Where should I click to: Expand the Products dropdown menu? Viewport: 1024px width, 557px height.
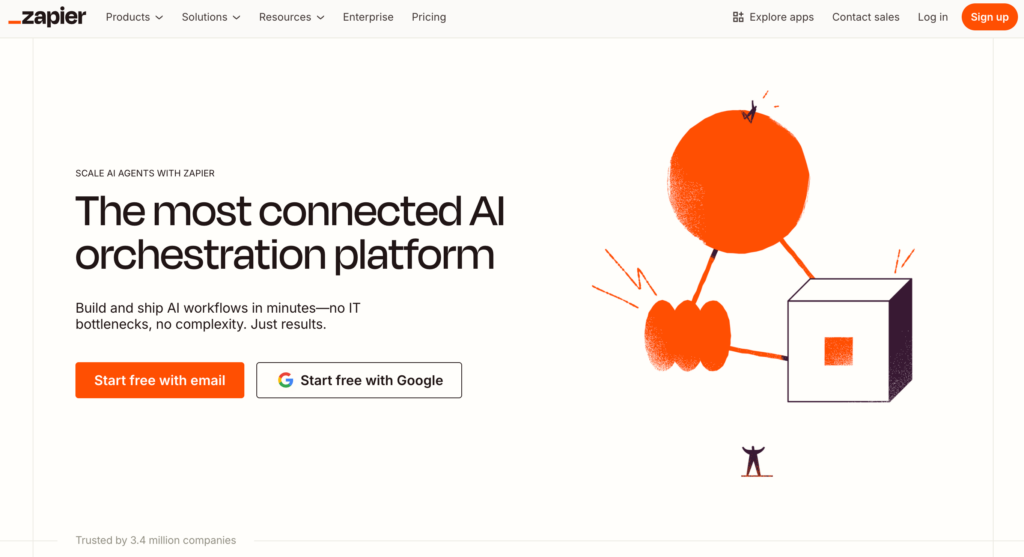click(x=134, y=17)
